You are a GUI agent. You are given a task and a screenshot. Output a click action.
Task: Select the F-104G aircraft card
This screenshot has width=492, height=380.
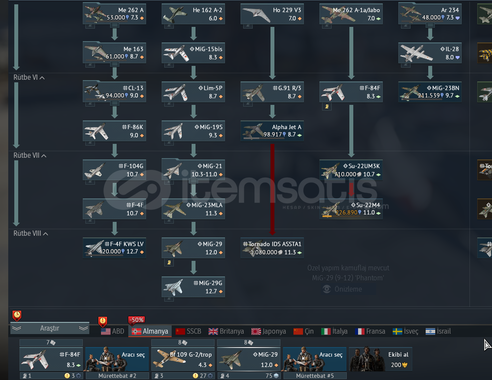(x=114, y=170)
